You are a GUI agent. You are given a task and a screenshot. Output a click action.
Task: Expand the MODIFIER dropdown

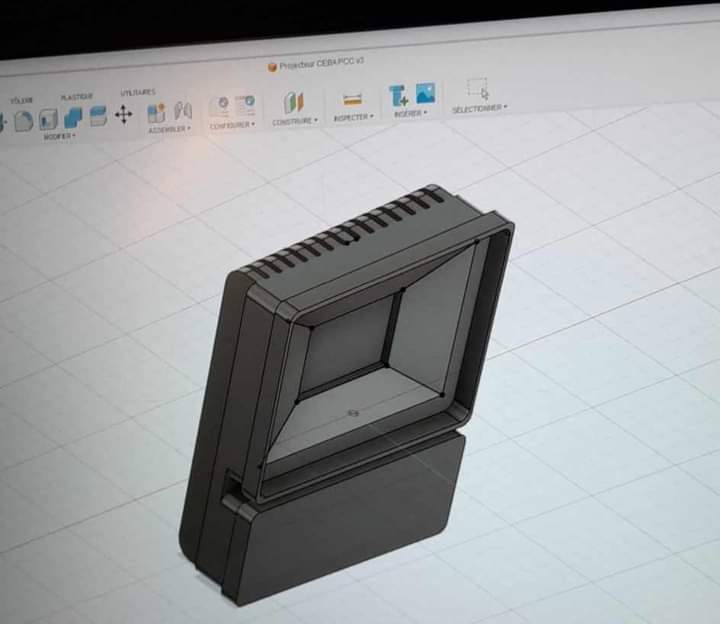pos(60,136)
